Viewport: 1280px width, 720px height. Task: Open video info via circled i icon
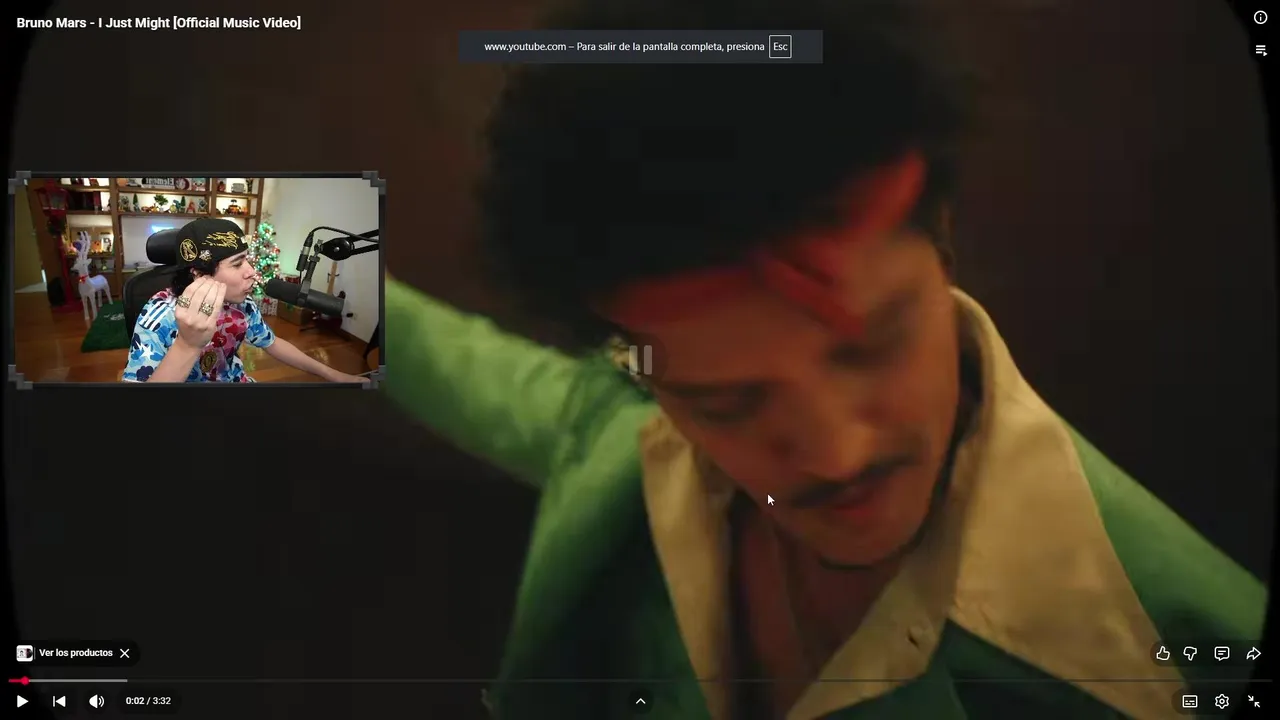1261,17
